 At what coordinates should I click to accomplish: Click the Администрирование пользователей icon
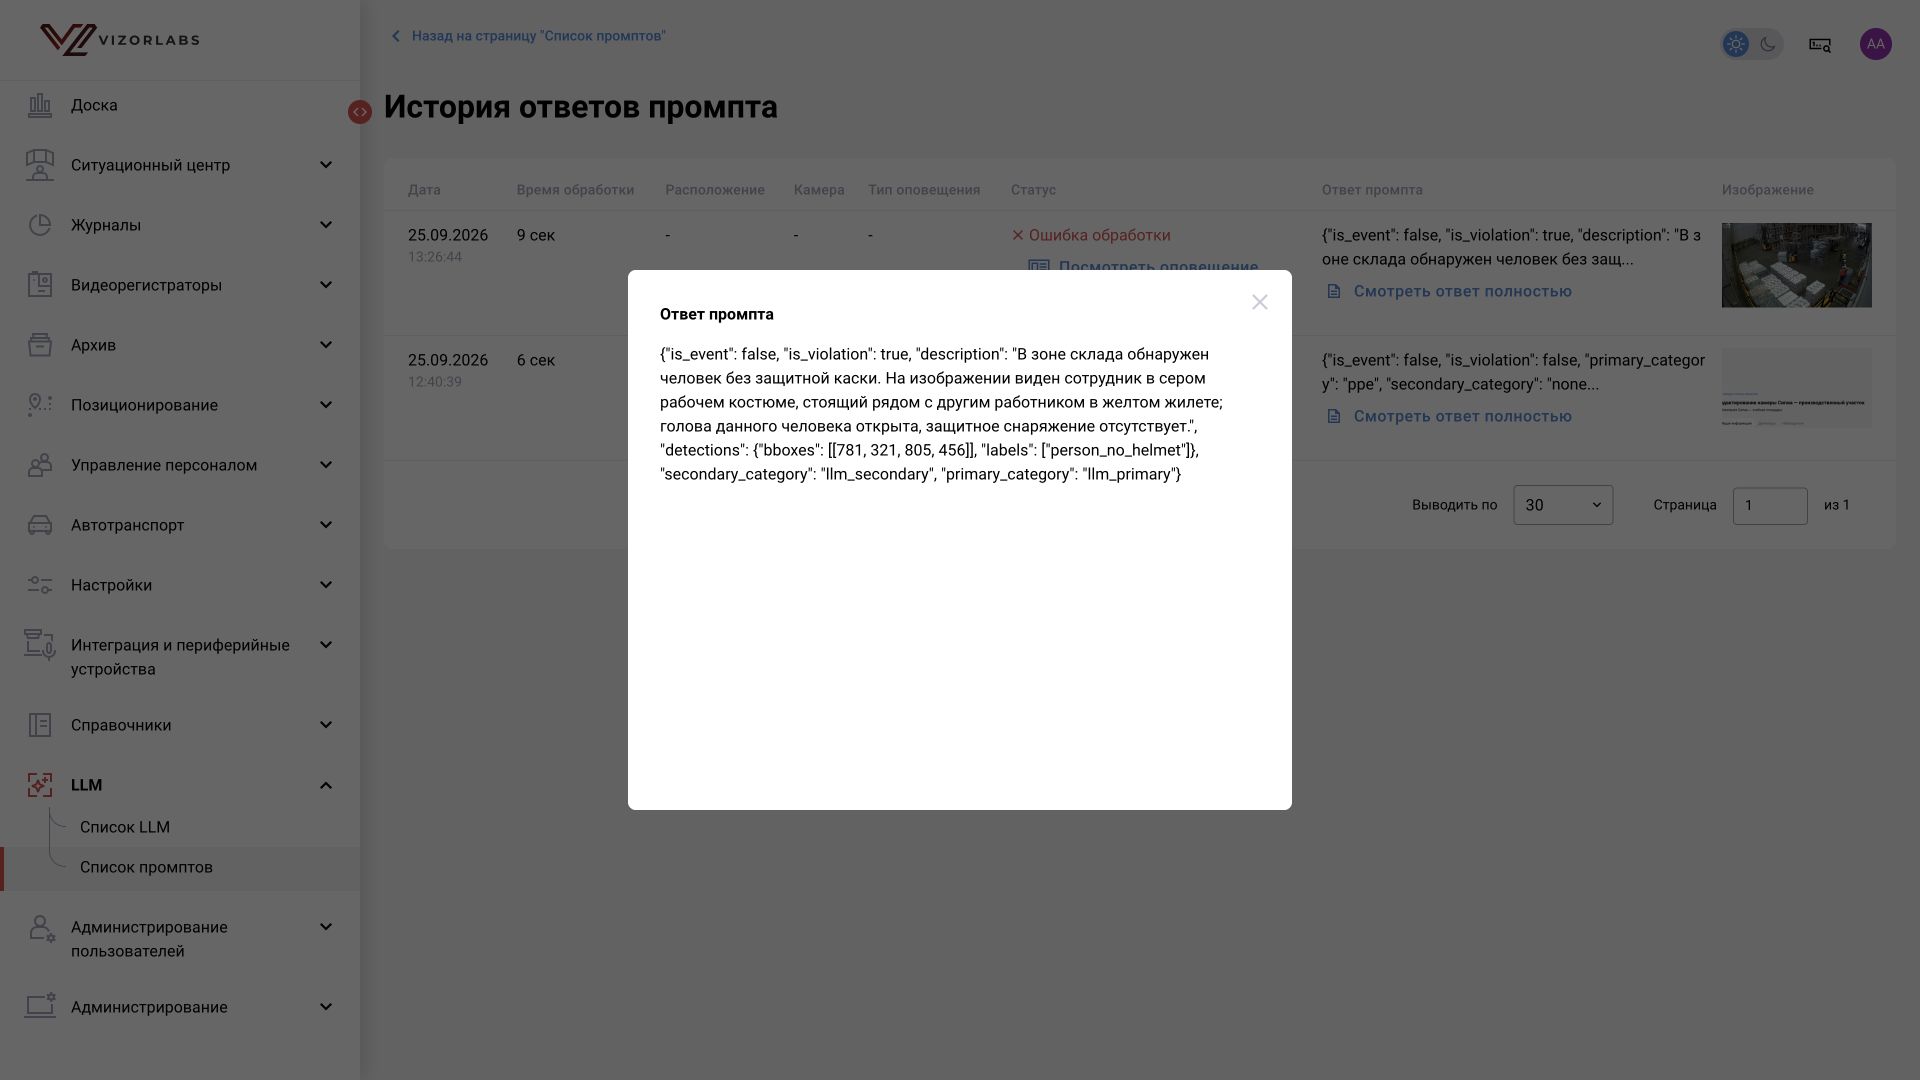[x=40, y=929]
